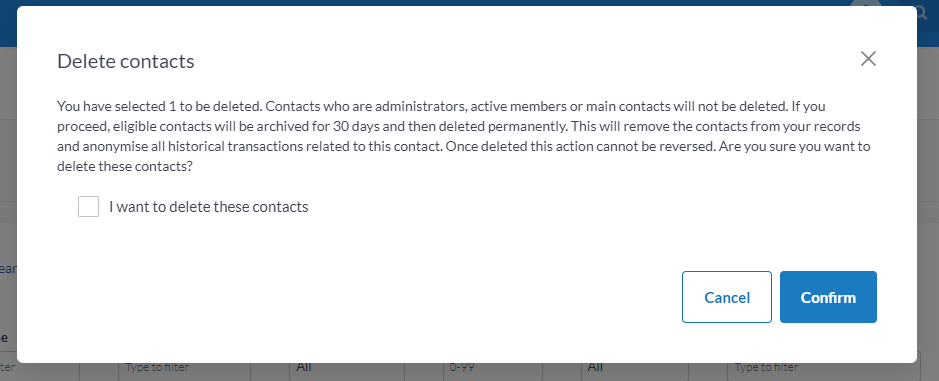Screen dimensions: 939x381
Task: Click the partly hidden link at the left edge
Action: 8,269
